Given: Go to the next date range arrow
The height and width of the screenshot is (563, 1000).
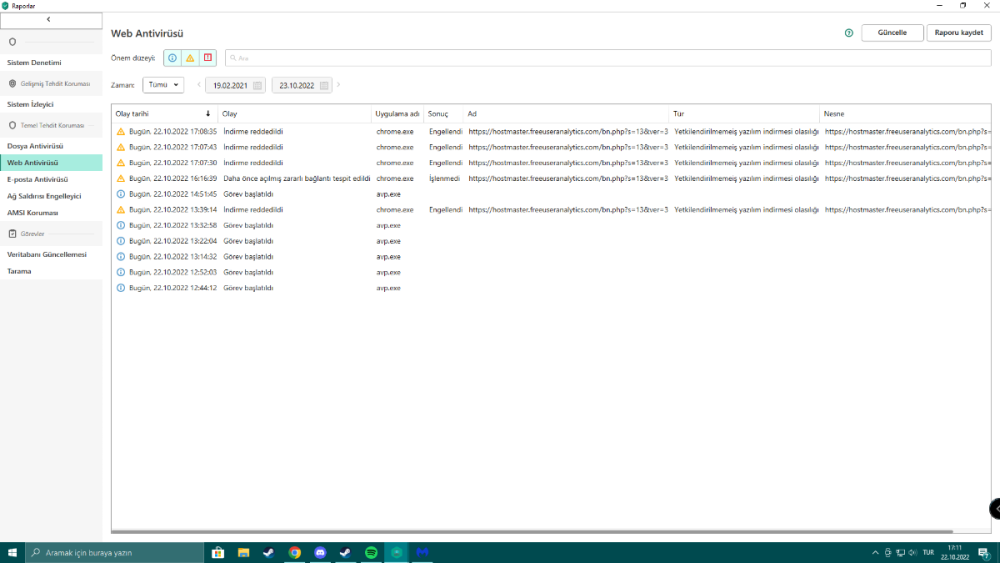Looking at the screenshot, I should click(x=338, y=85).
